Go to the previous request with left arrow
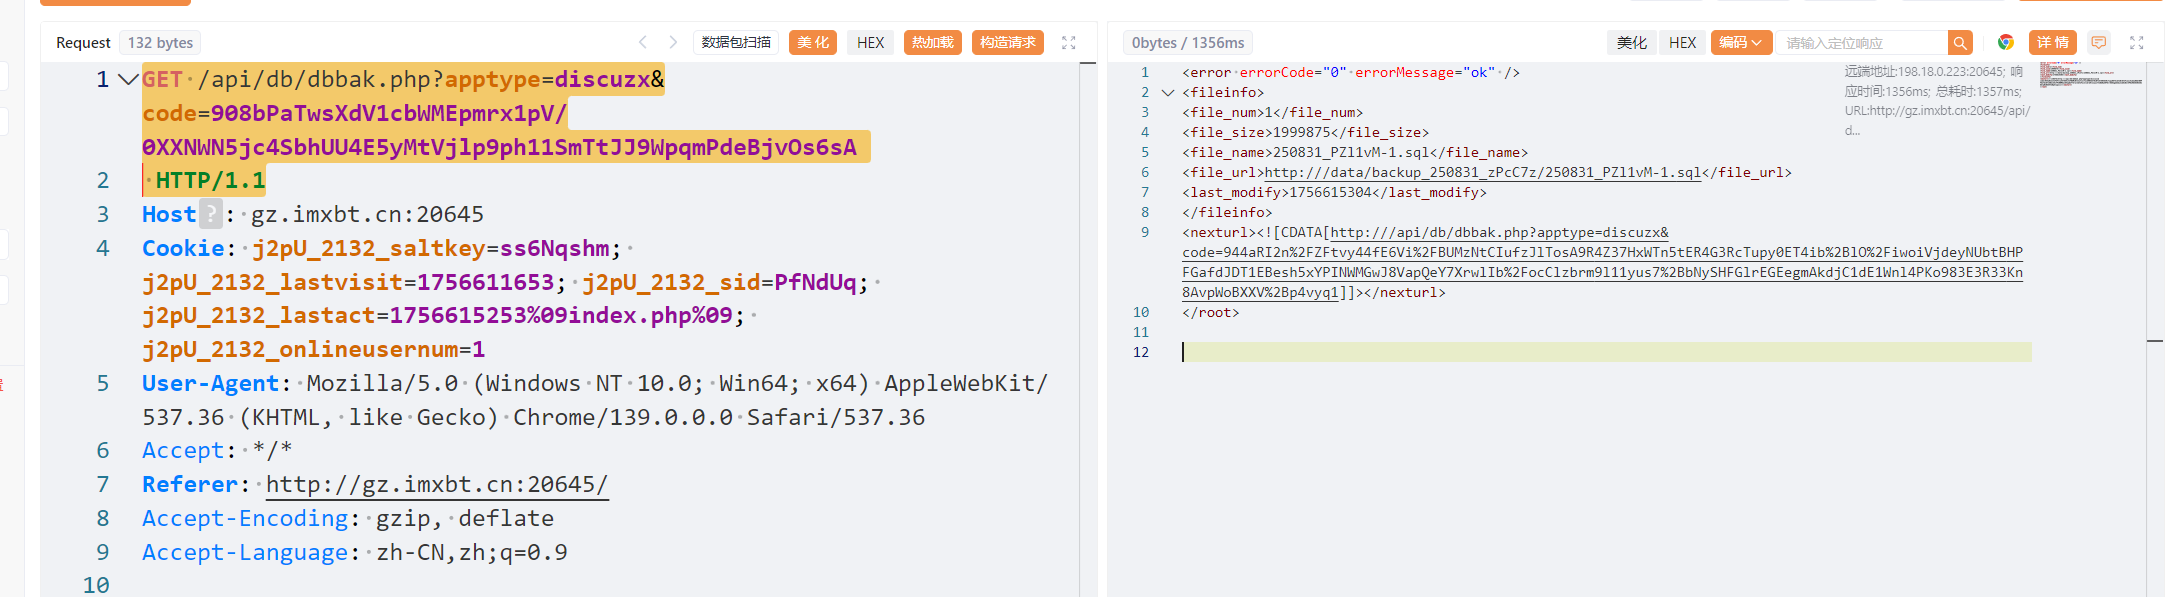This screenshot has width=2180, height=597. pos(643,42)
